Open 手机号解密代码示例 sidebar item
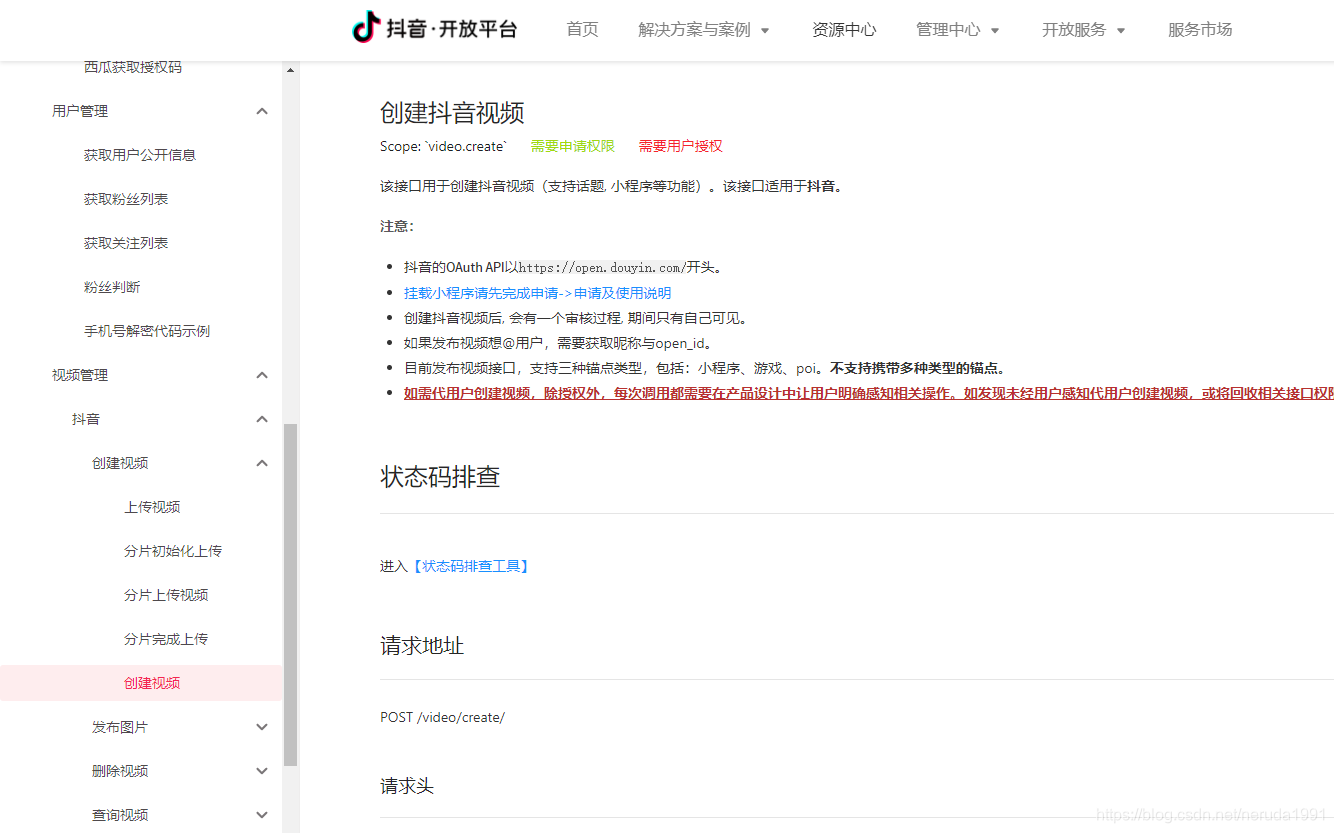 pos(147,331)
